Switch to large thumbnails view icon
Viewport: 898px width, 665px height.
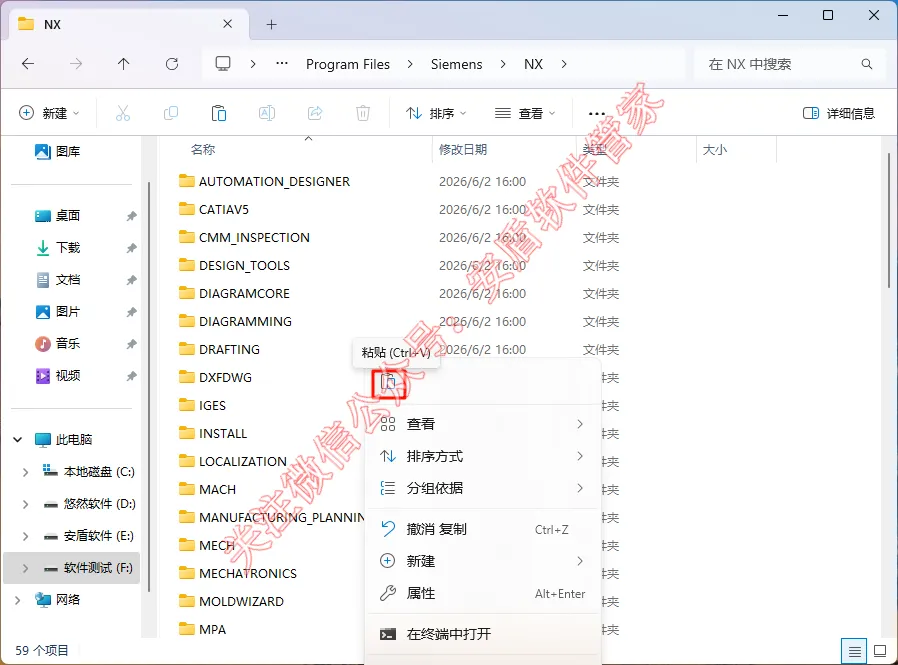point(880,651)
